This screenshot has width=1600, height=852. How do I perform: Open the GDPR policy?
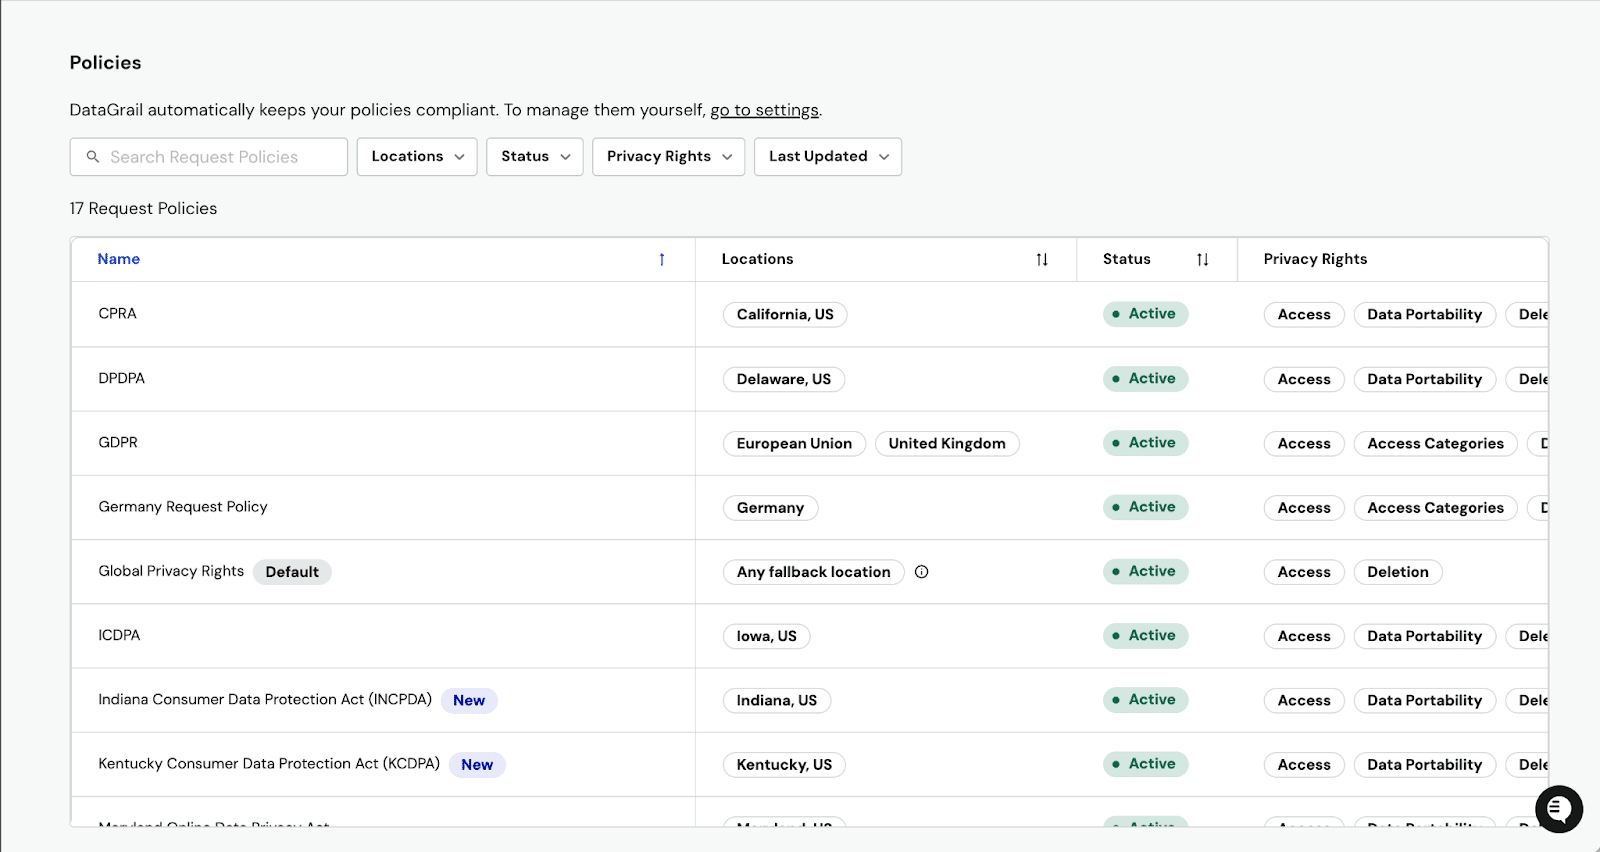tap(118, 443)
